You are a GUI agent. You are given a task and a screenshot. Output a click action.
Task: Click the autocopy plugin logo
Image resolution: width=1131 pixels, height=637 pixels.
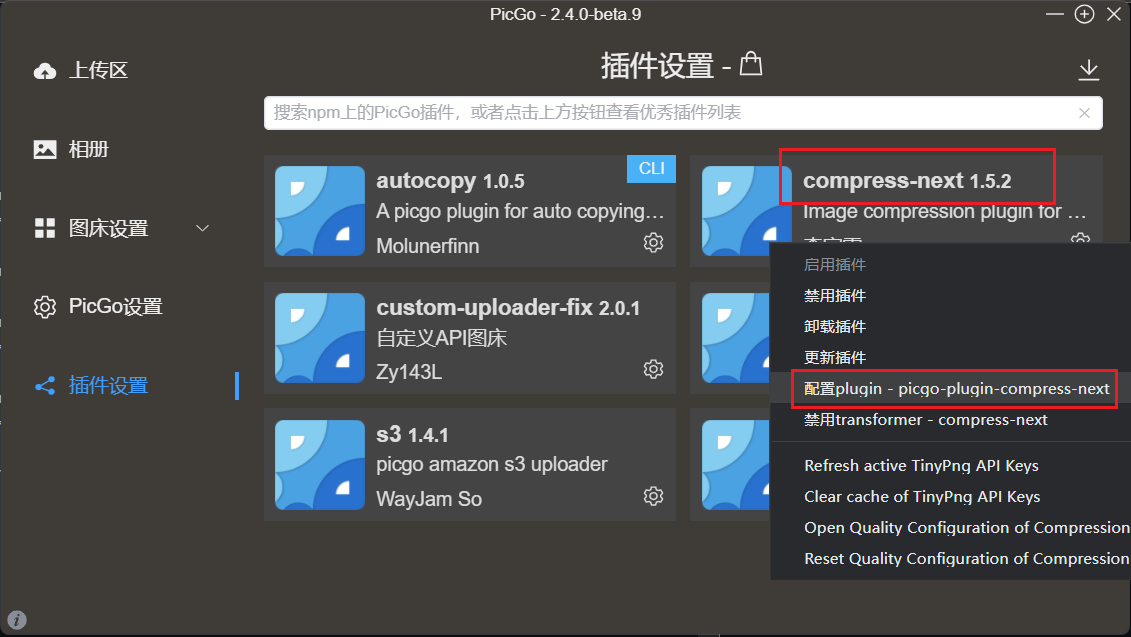click(x=320, y=211)
